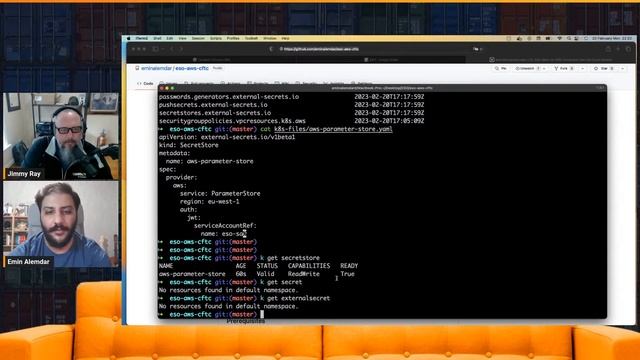Open the Apple menu
Image resolution: width=640 pixels, height=360 pixels.
[x=129, y=38]
